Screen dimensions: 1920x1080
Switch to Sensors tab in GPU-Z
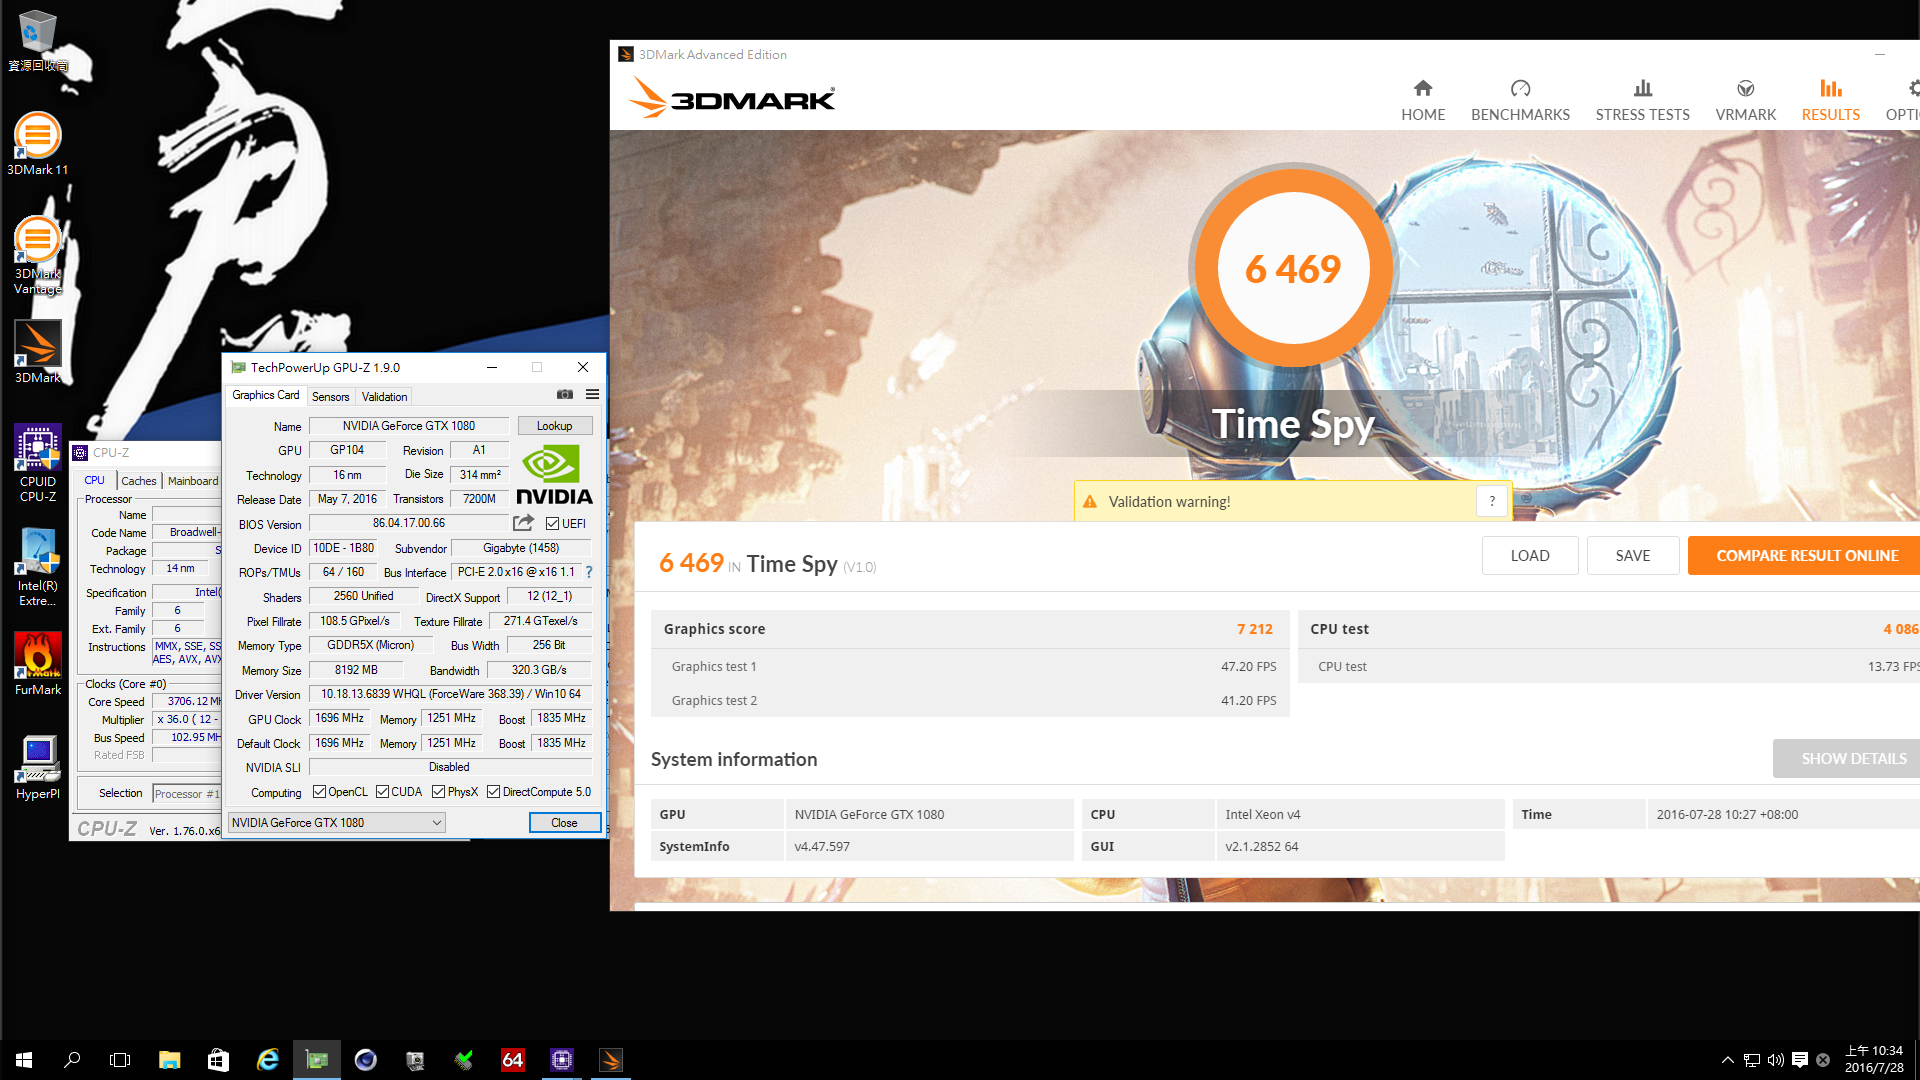330,396
